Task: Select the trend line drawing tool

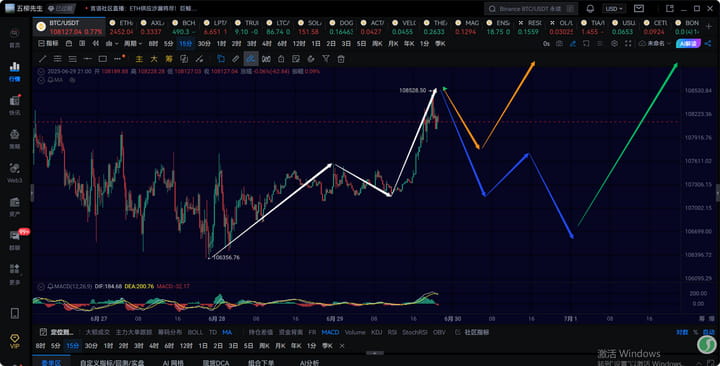Action: (x=42, y=59)
